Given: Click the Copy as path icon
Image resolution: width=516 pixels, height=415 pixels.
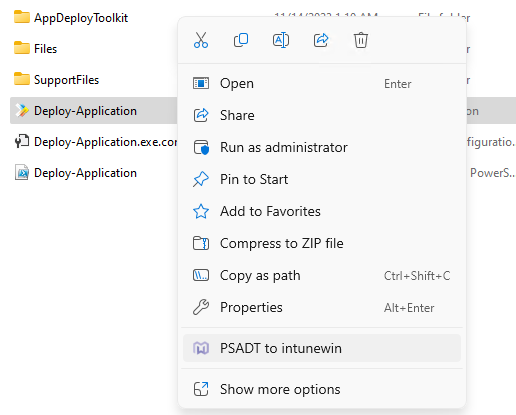Looking at the screenshot, I should [201, 275].
